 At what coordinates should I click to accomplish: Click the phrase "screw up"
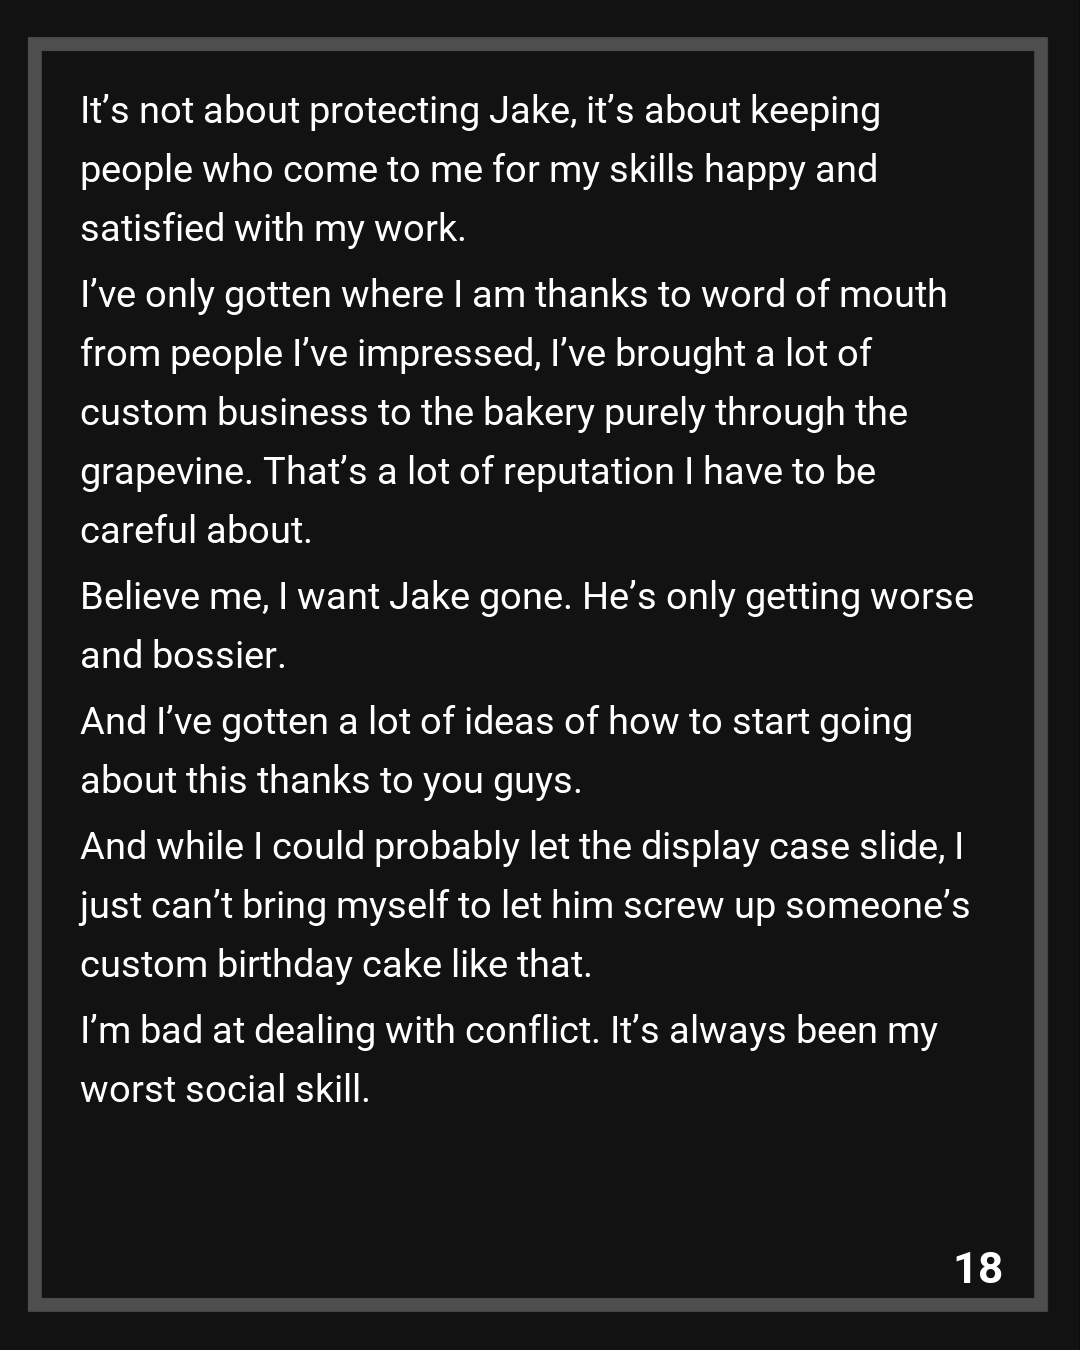(x=699, y=906)
